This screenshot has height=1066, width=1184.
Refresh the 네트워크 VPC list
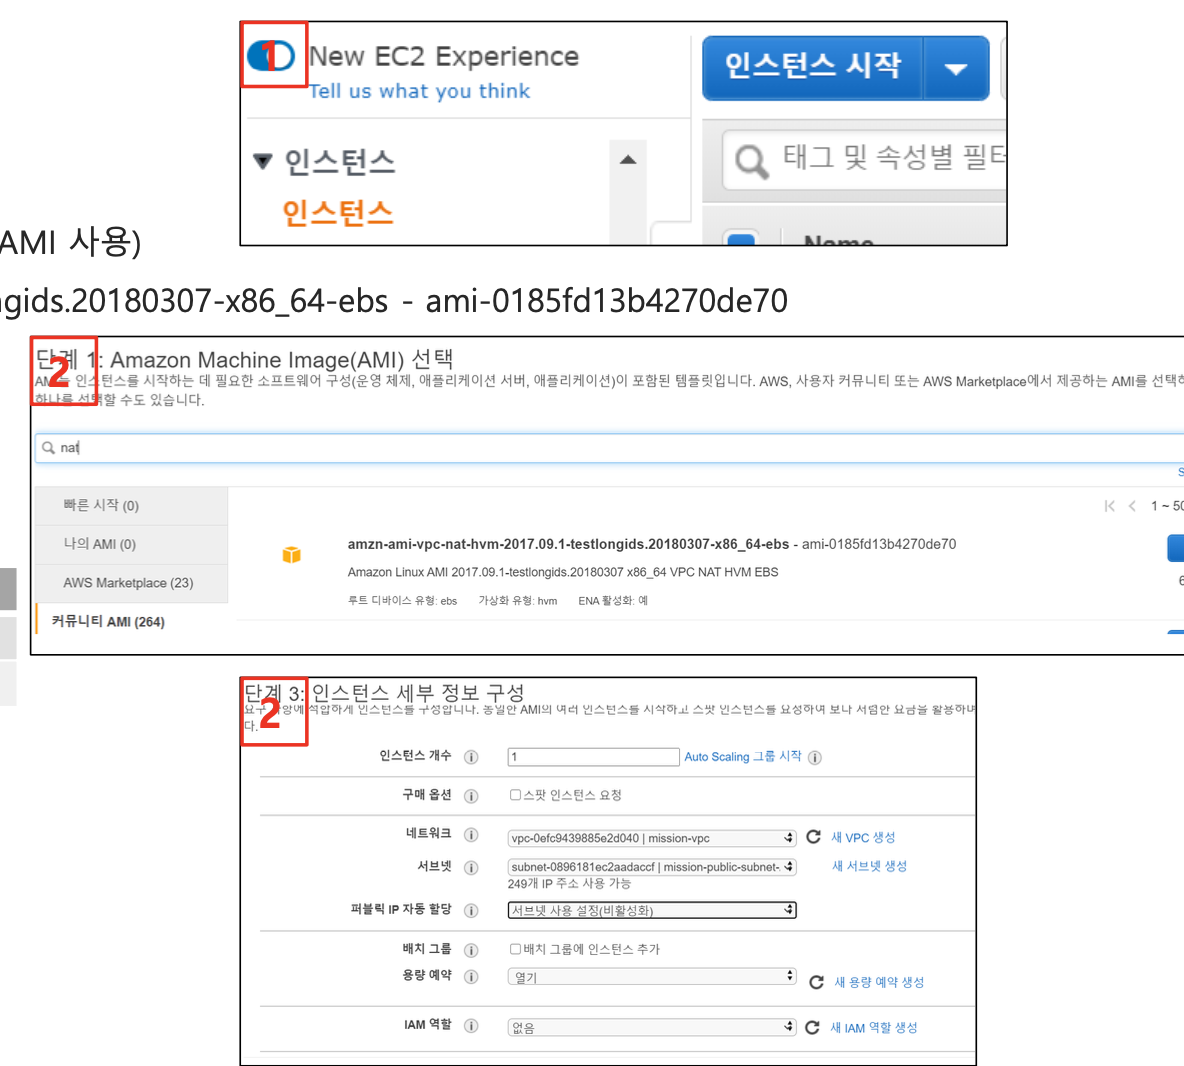coord(813,836)
